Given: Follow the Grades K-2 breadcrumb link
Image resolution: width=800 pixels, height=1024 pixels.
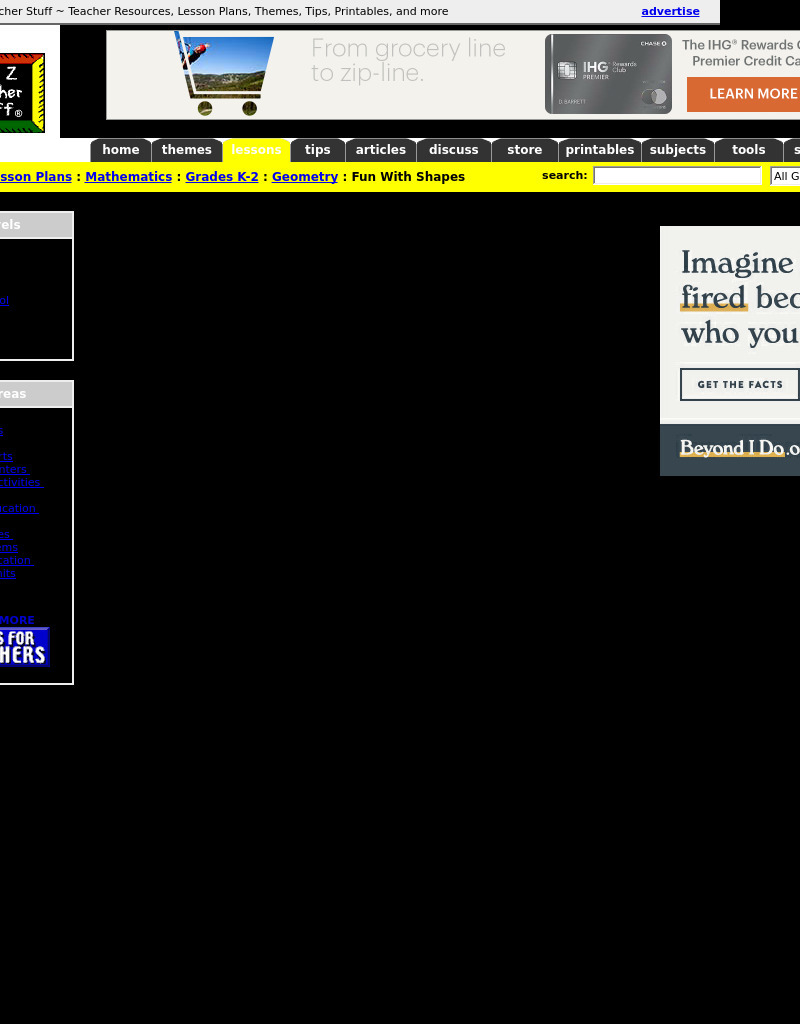Looking at the screenshot, I should click(x=222, y=177).
